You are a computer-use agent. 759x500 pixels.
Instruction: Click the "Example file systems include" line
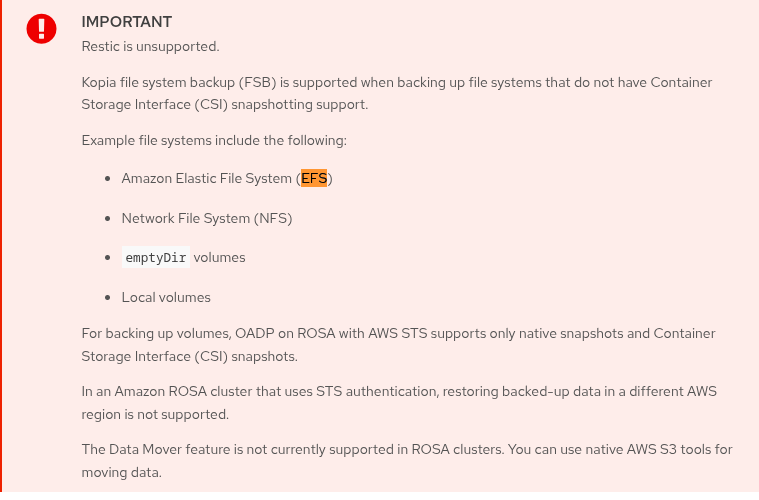pos(214,140)
